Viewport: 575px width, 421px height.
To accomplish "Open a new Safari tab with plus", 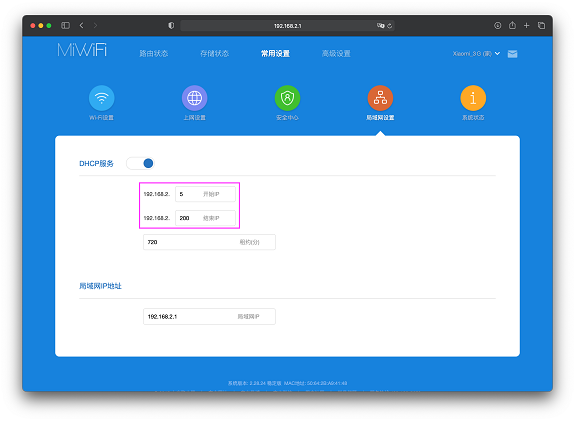I will [x=527, y=25].
